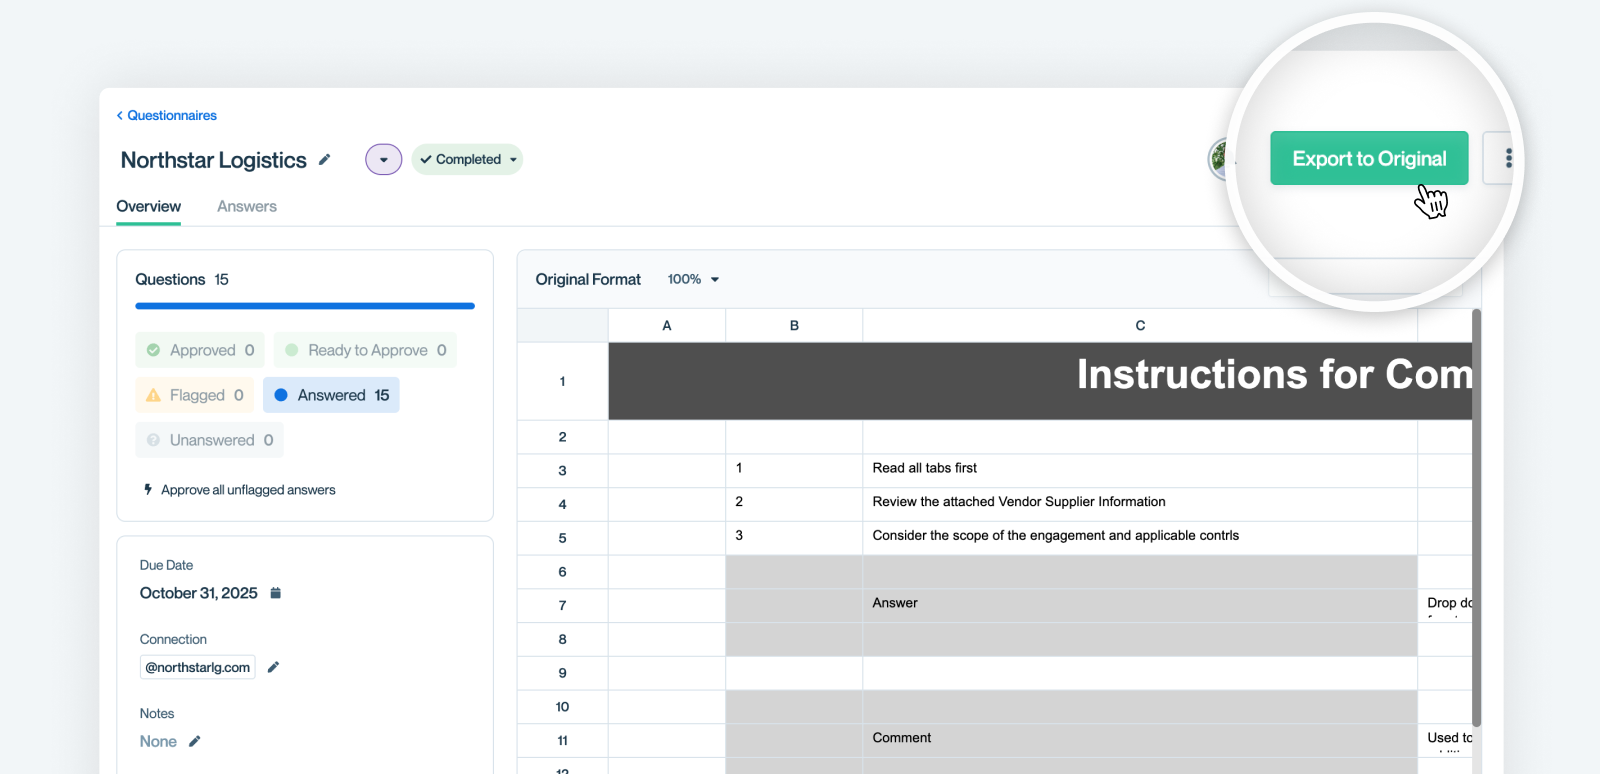Click the cell 'Read all tabs first'
The image size is (1600, 774).
[x=1140, y=471]
